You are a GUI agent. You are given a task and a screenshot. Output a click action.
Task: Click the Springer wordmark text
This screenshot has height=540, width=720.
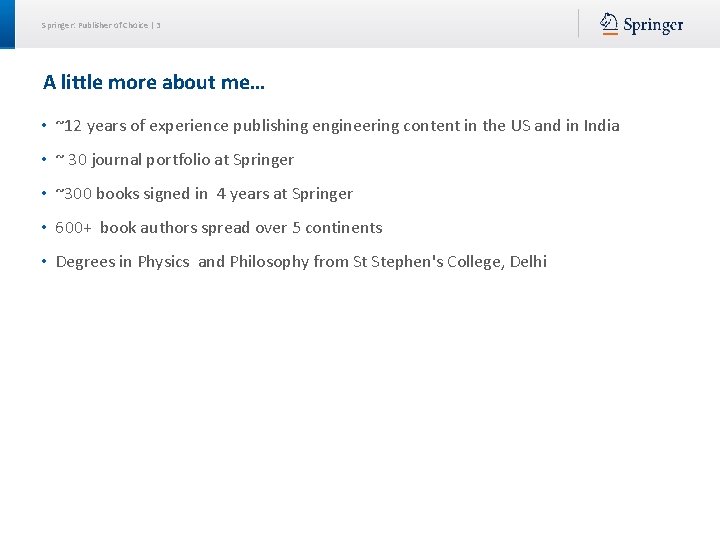click(x=653, y=25)
